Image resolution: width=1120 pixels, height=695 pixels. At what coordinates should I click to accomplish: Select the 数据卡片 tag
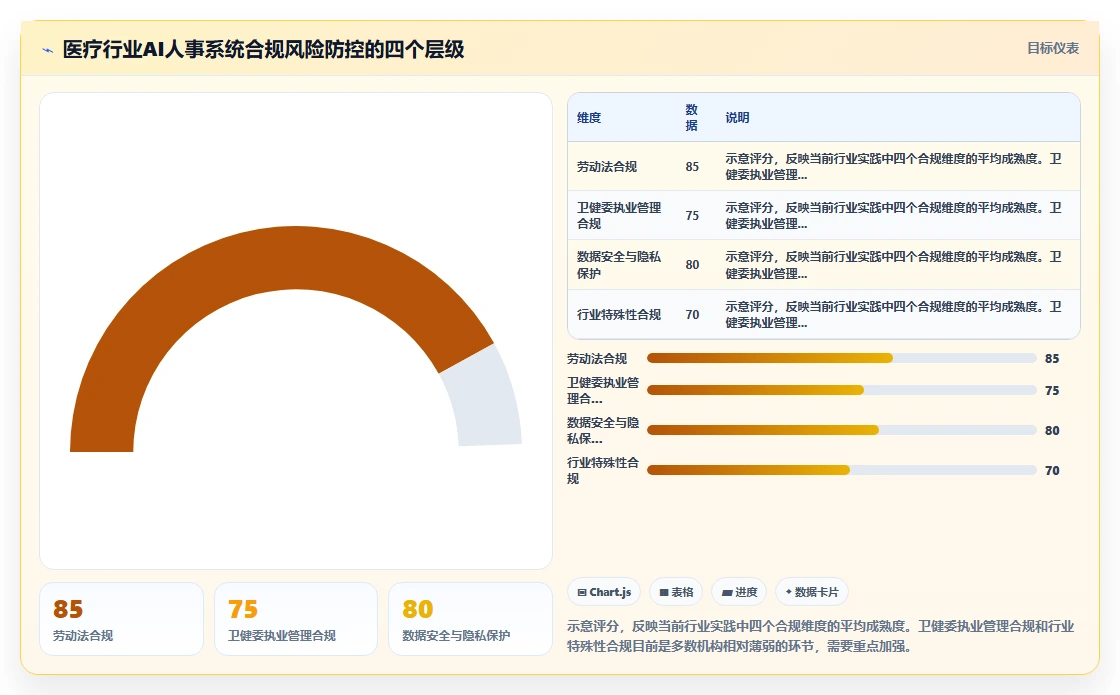pyautogui.click(x=811, y=592)
